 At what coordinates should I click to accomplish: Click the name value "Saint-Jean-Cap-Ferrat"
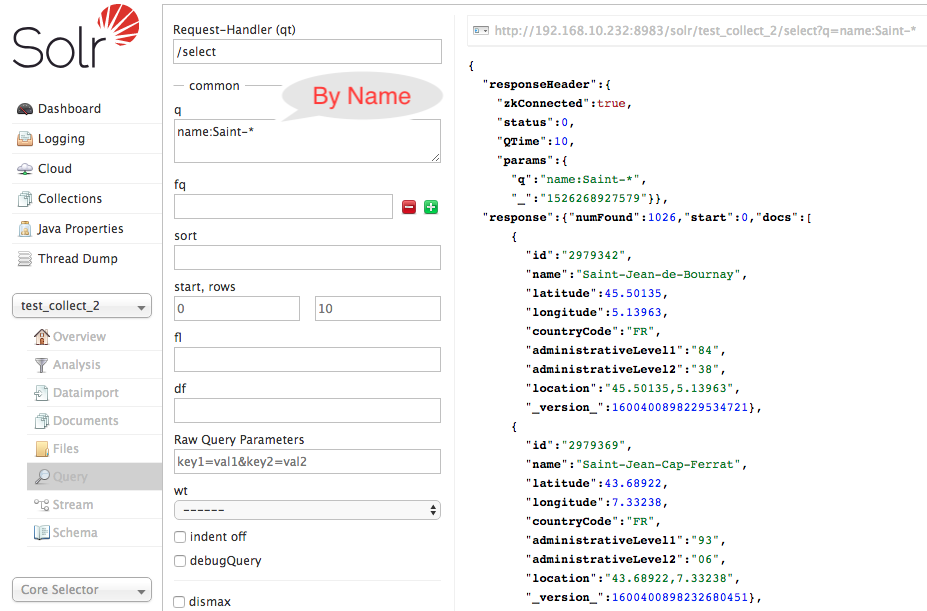pos(658,464)
